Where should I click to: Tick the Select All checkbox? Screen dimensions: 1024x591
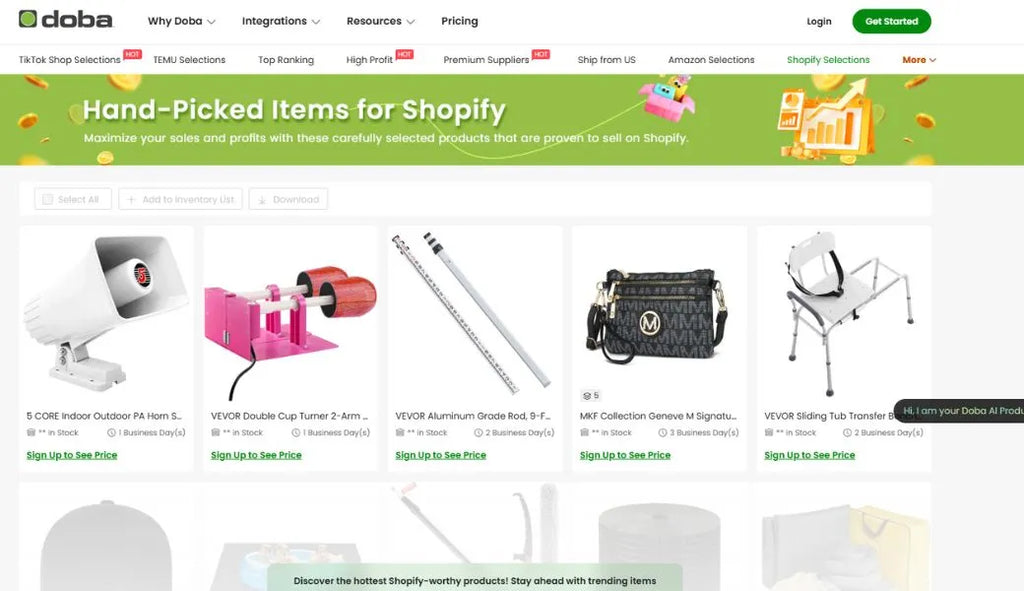pos(48,199)
